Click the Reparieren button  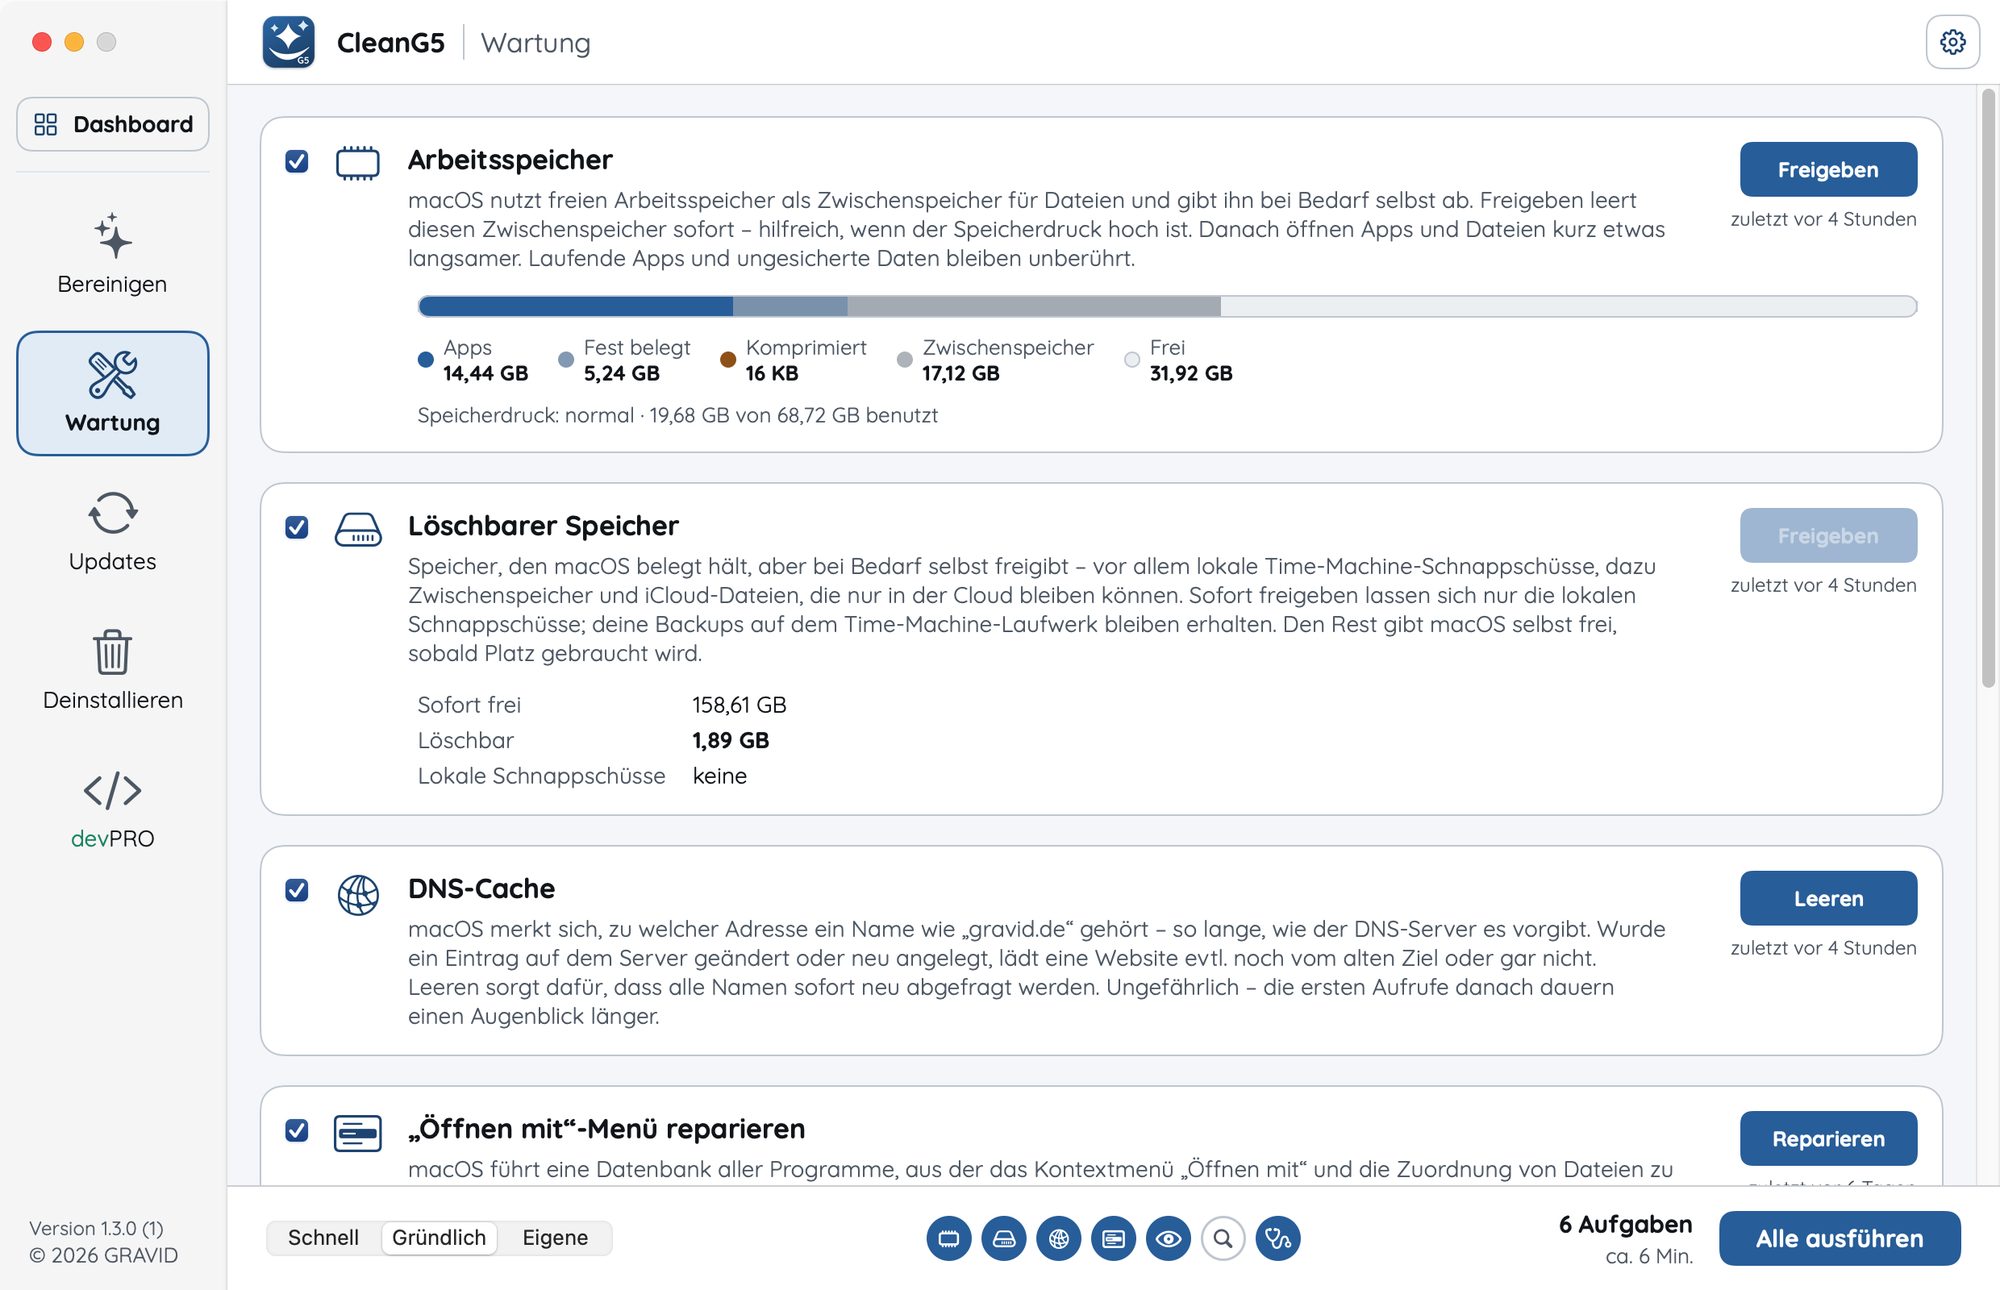coord(1828,1139)
